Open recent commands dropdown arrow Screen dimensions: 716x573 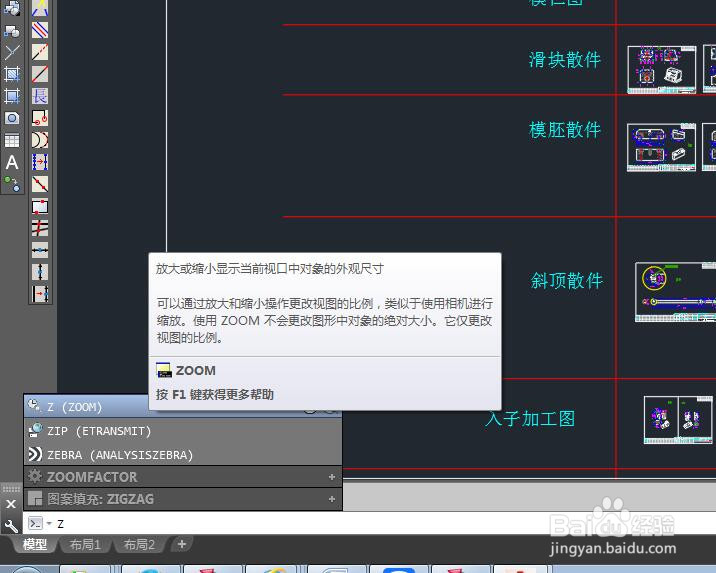point(49,524)
